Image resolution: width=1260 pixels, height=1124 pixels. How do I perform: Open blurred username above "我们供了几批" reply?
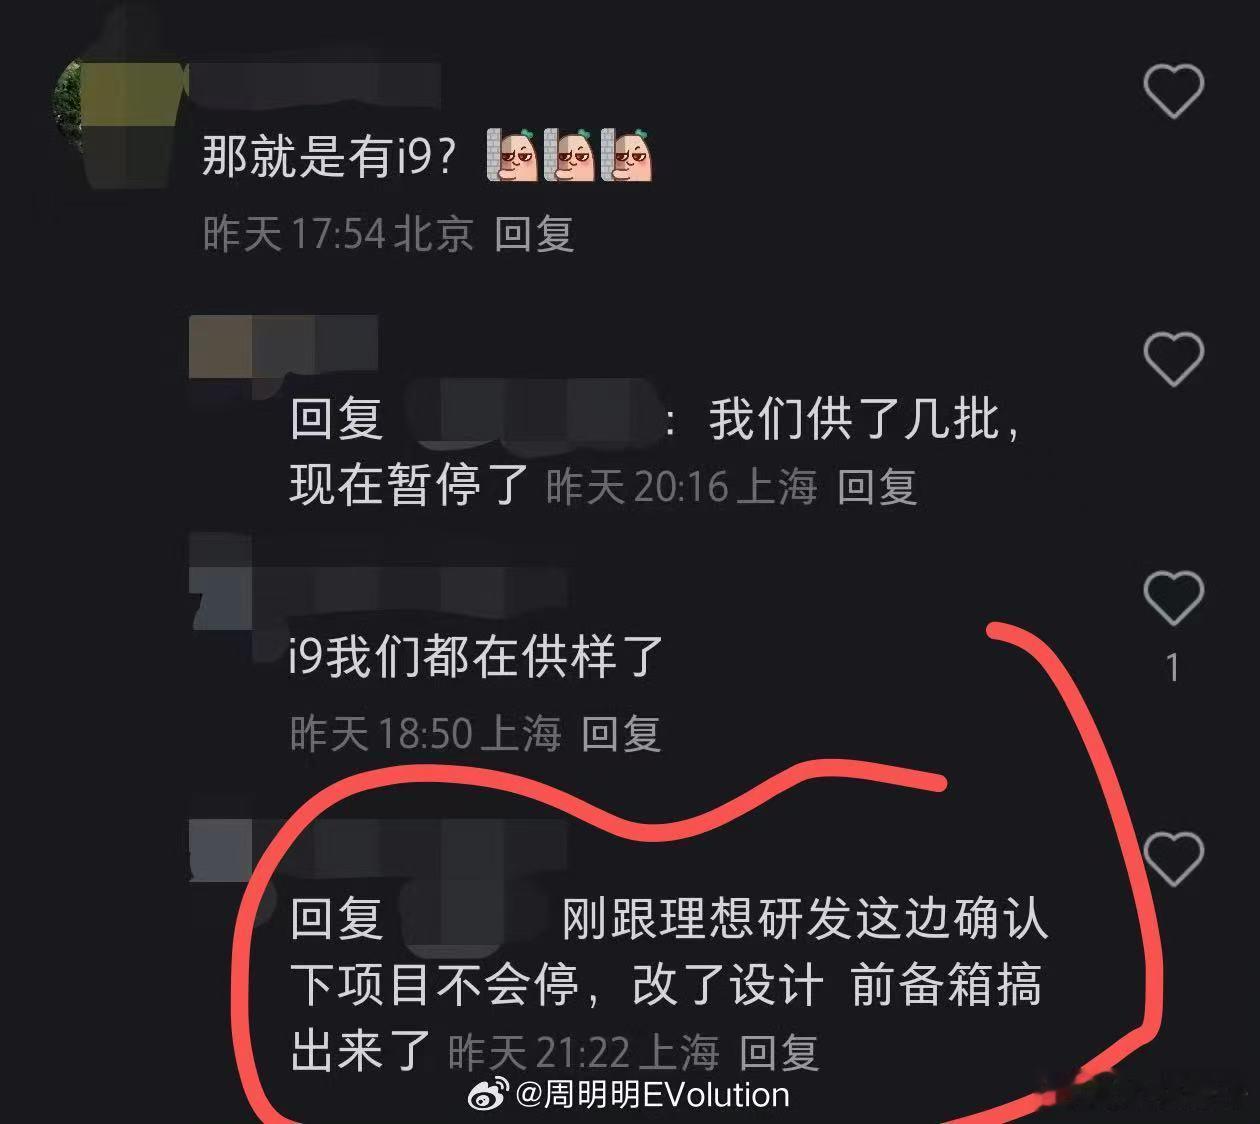284,346
